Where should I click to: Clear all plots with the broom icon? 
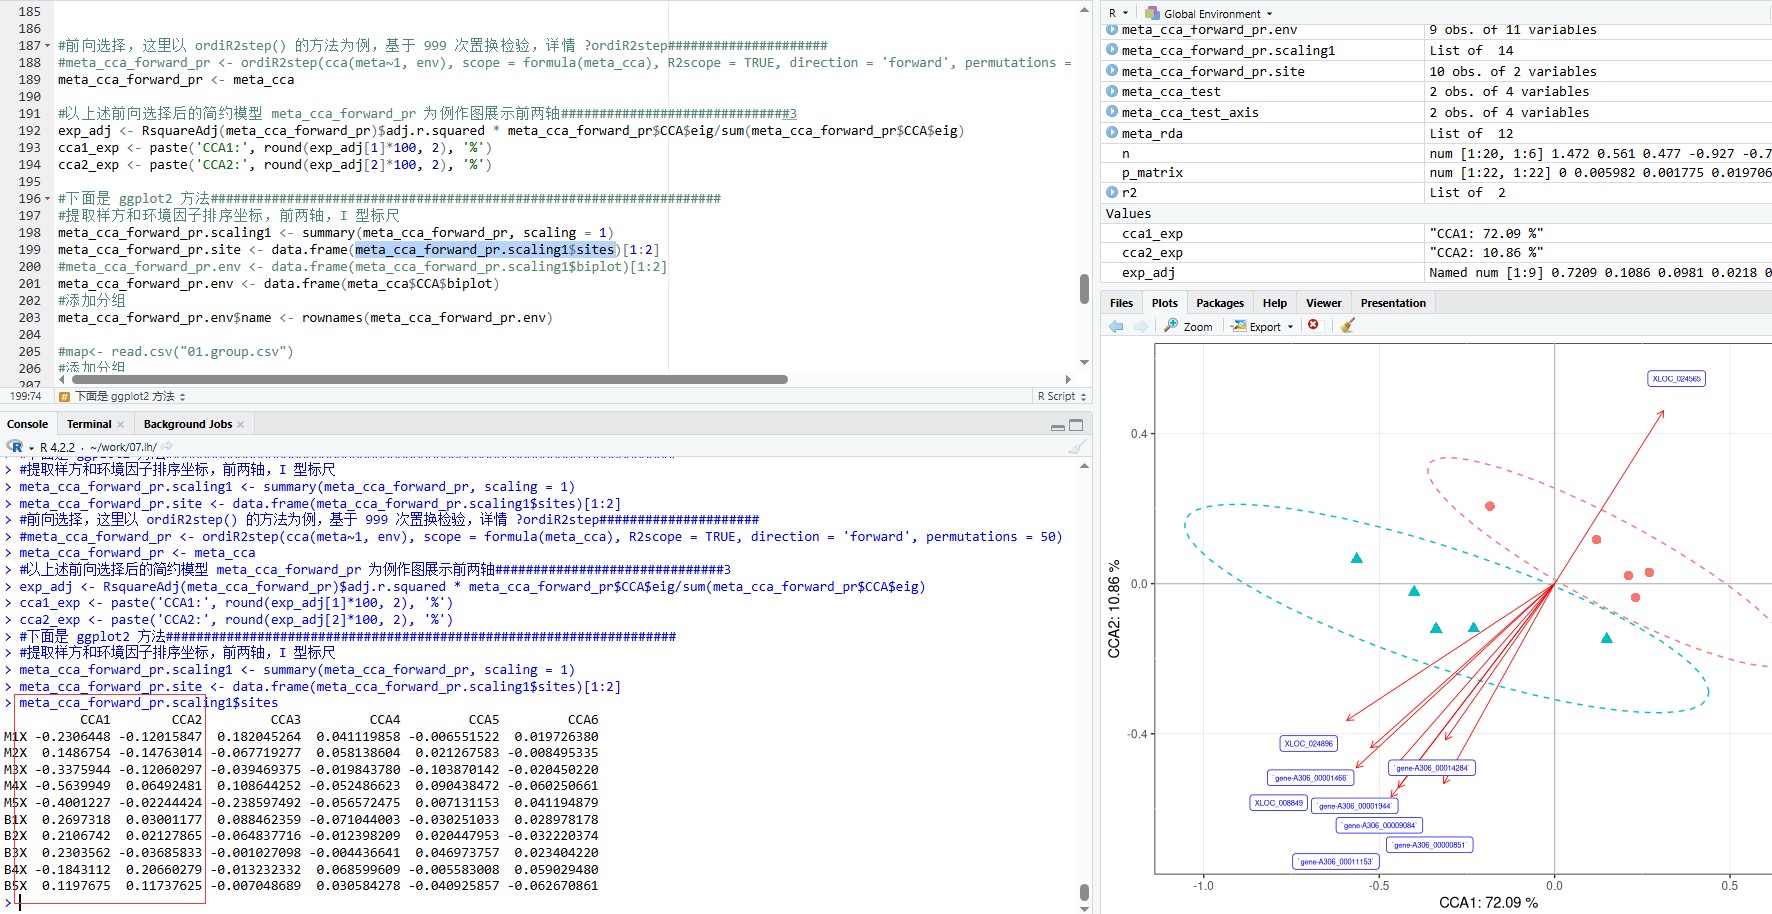(x=1347, y=325)
